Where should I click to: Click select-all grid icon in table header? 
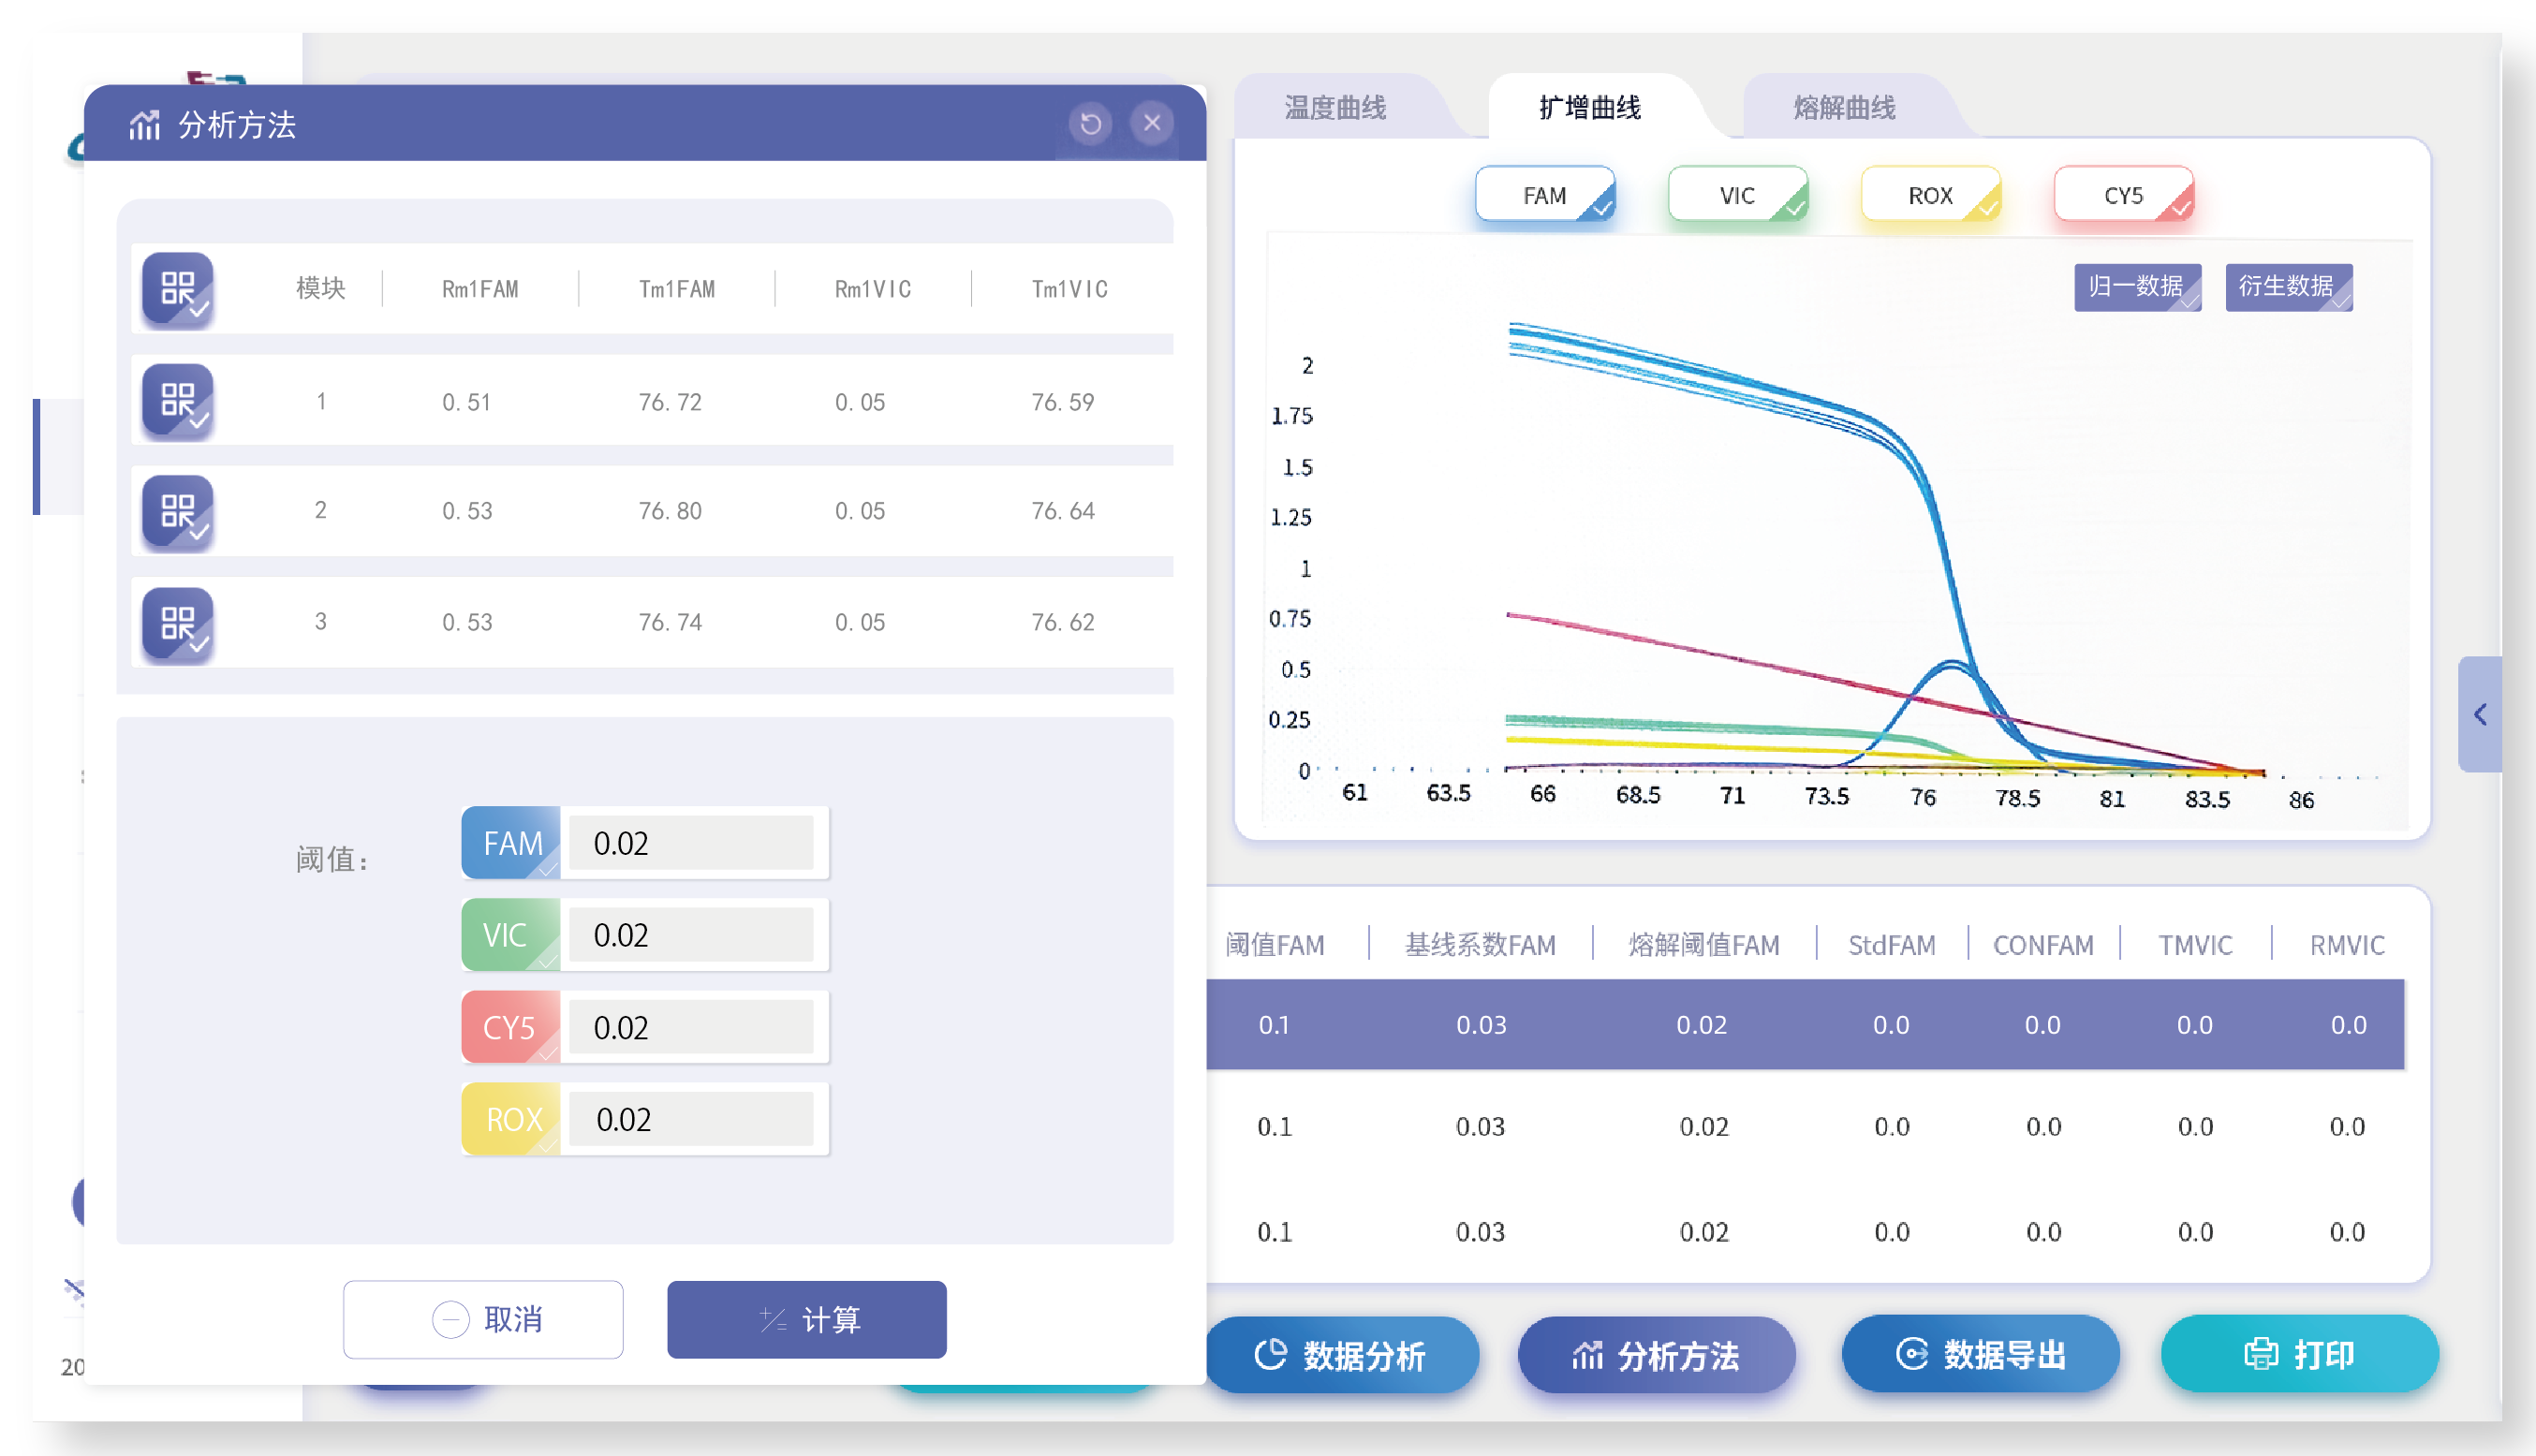(177, 289)
